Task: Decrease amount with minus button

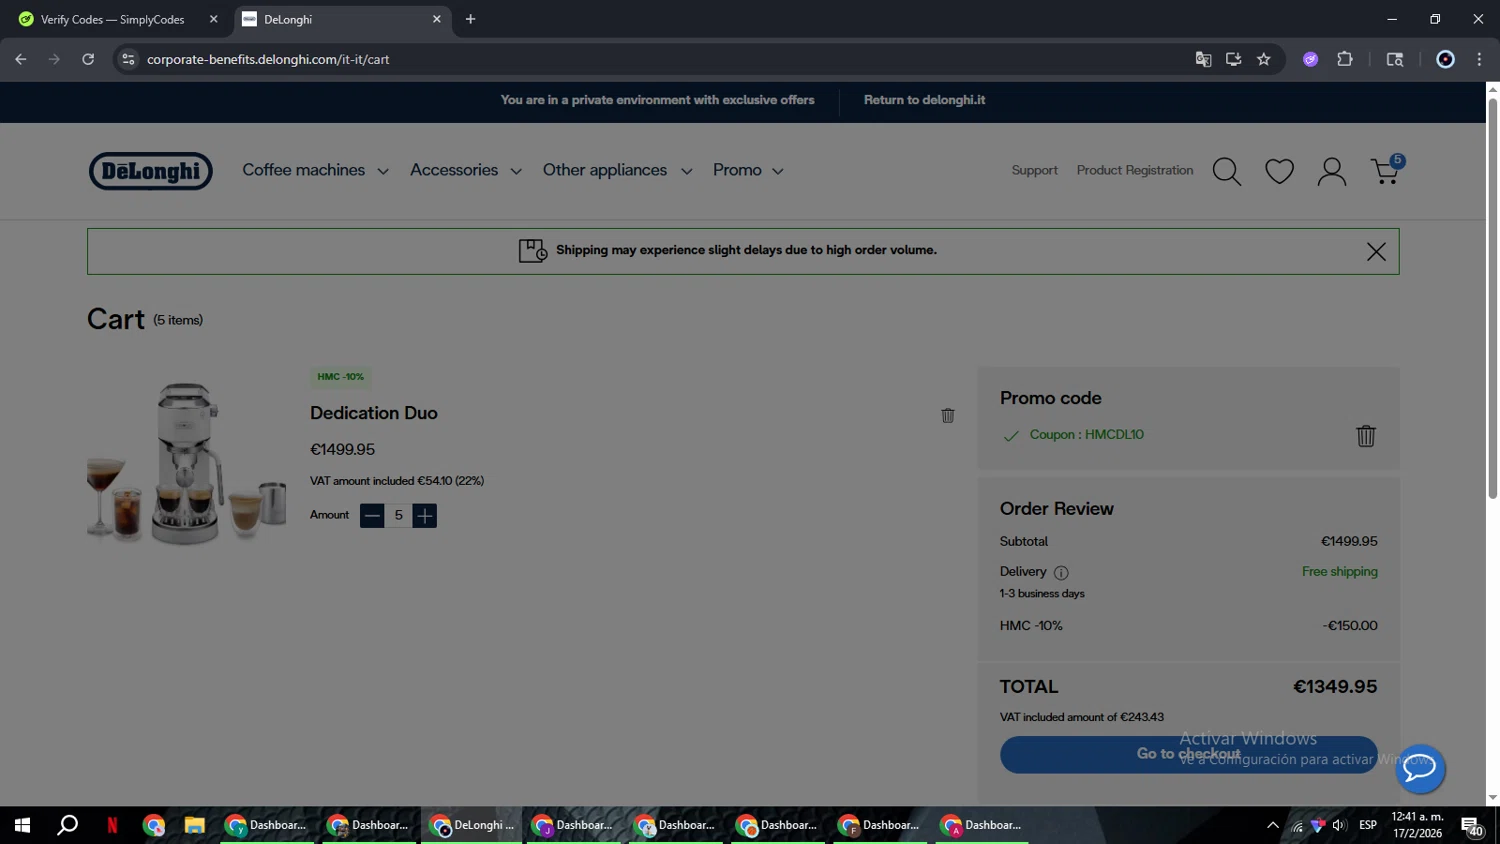Action: [372, 516]
